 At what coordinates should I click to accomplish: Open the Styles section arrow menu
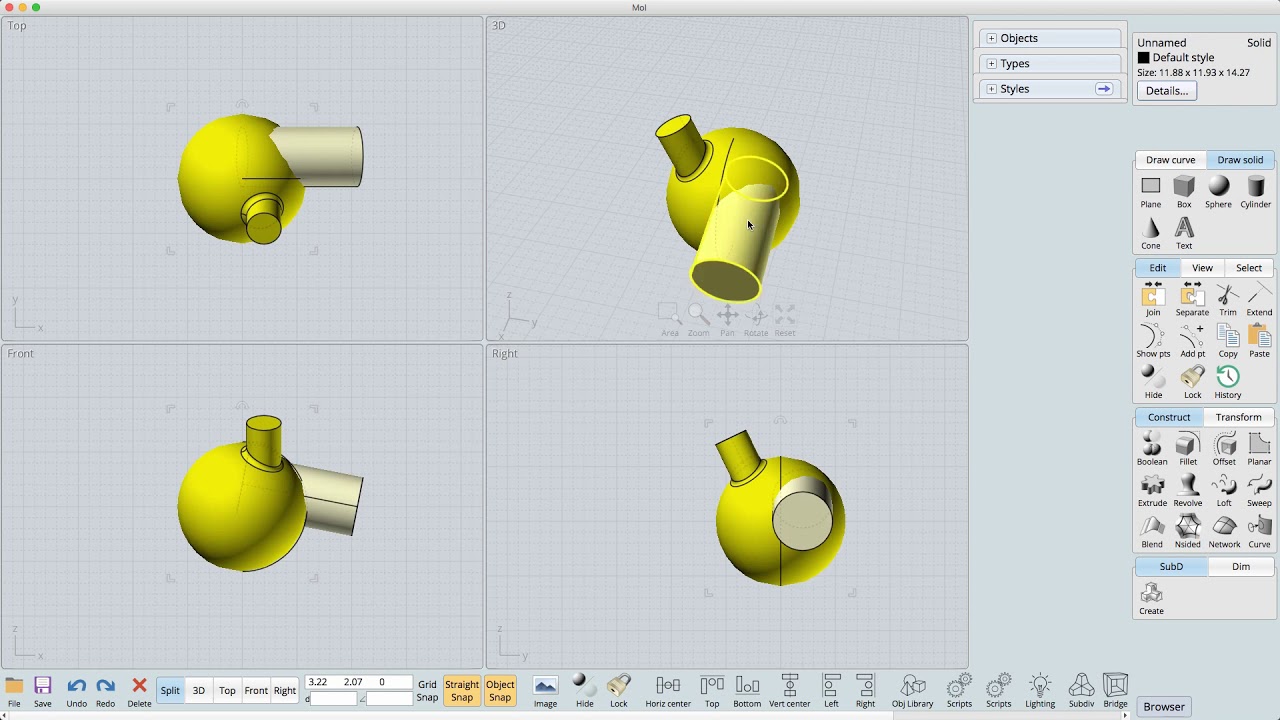[x=1103, y=89]
